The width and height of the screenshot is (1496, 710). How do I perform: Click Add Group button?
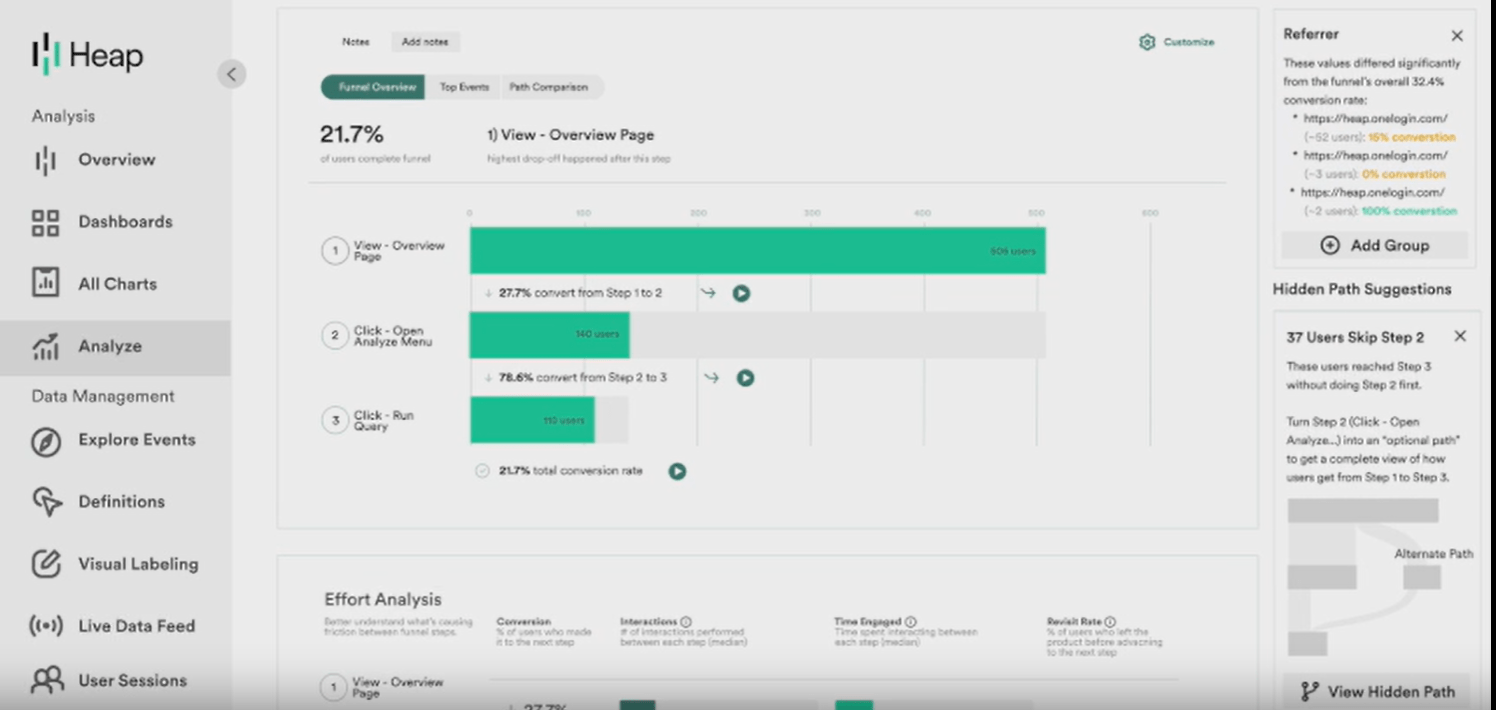(1375, 245)
